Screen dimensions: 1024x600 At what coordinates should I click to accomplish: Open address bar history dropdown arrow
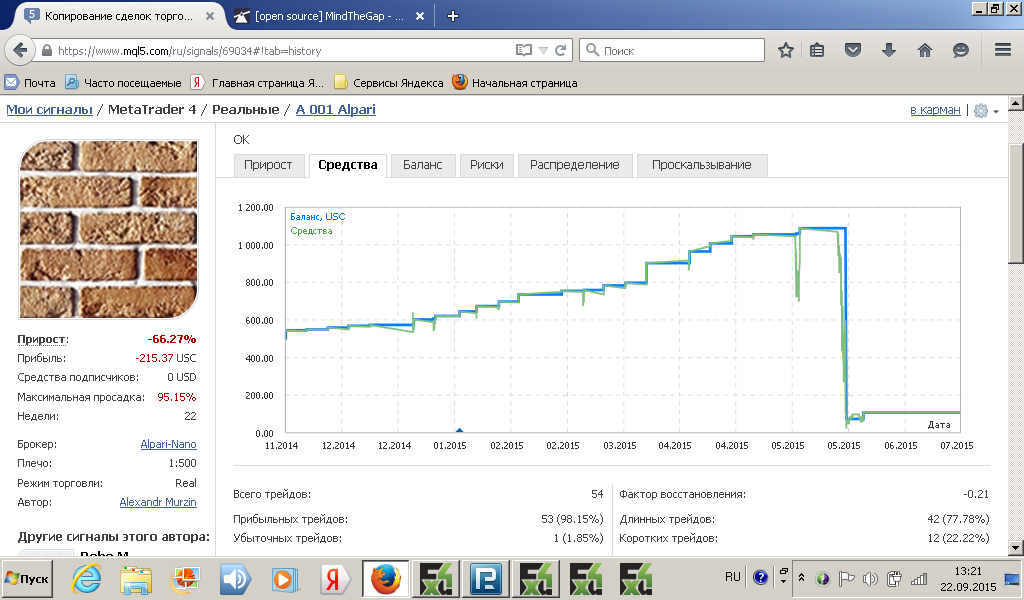coord(543,50)
